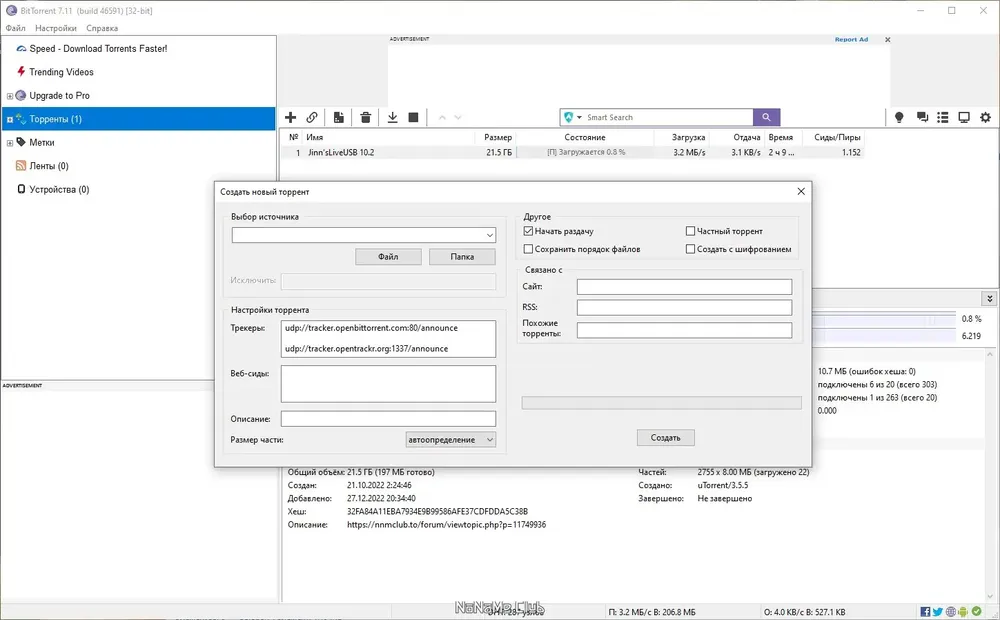The height and width of the screenshot is (620, 1000).
Task: Click the Трекеры text area
Action: coord(388,339)
